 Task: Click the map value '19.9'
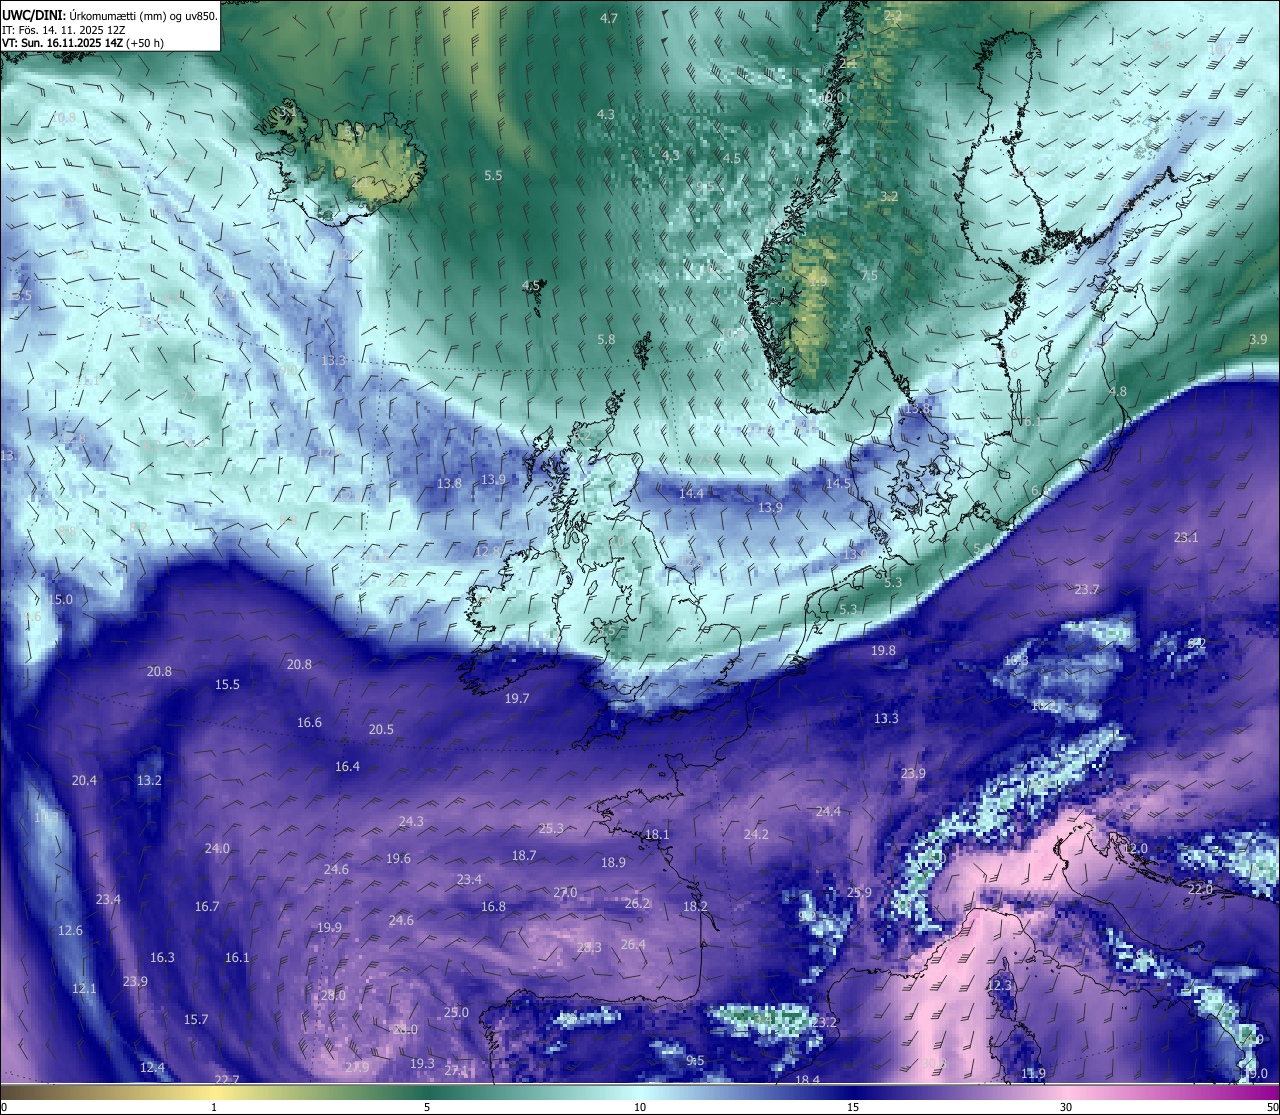pyautogui.click(x=329, y=927)
